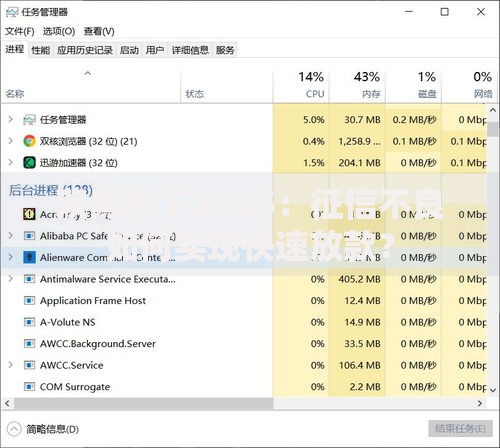The width and height of the screenshot is (500, 448).
Task: Select the Application Frame Host row name
Action: (93, 301)
